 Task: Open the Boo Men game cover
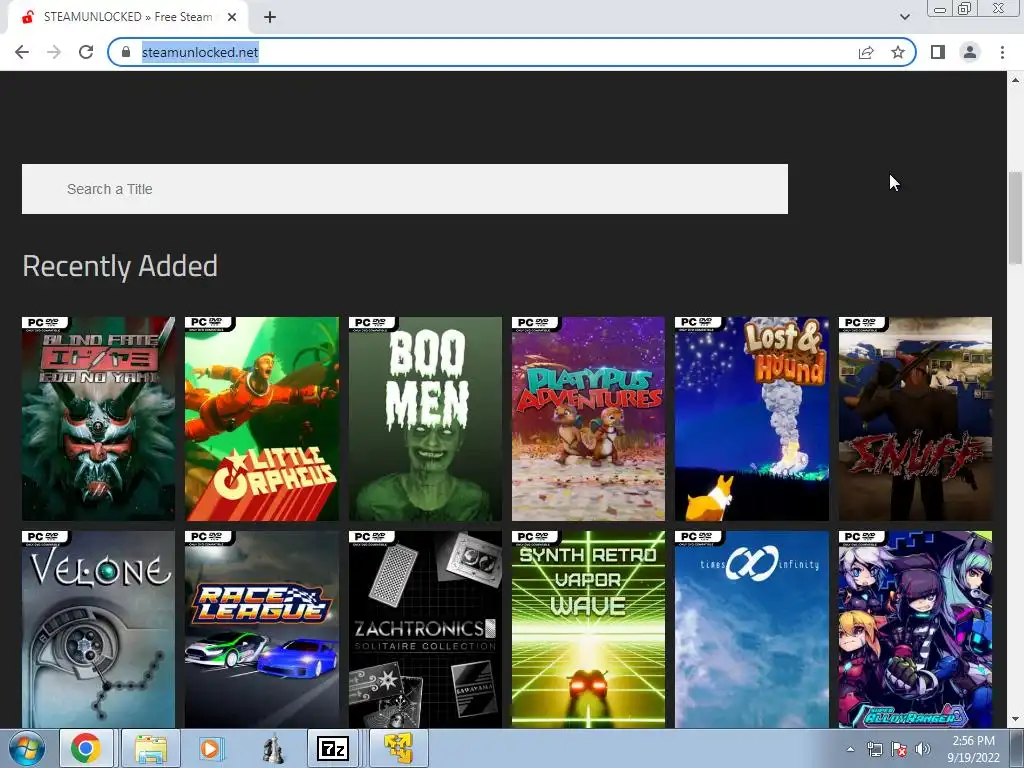click(x=425, y=419)
